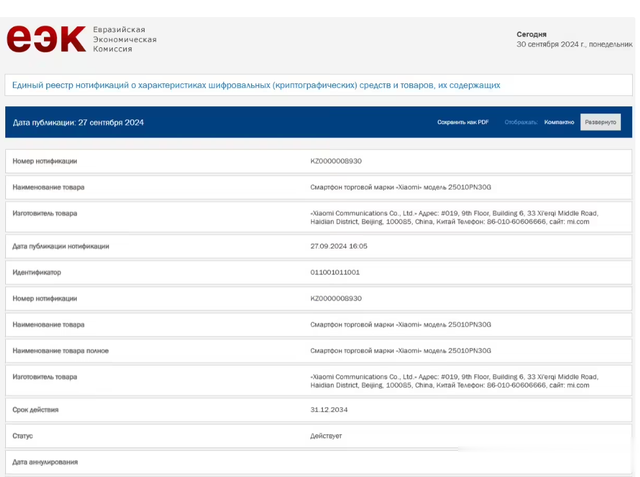Image resolution: width=640 pixels, height=477 pixels.
Task: Click Наименование товара полное label
Action: (x=60, y=351)
